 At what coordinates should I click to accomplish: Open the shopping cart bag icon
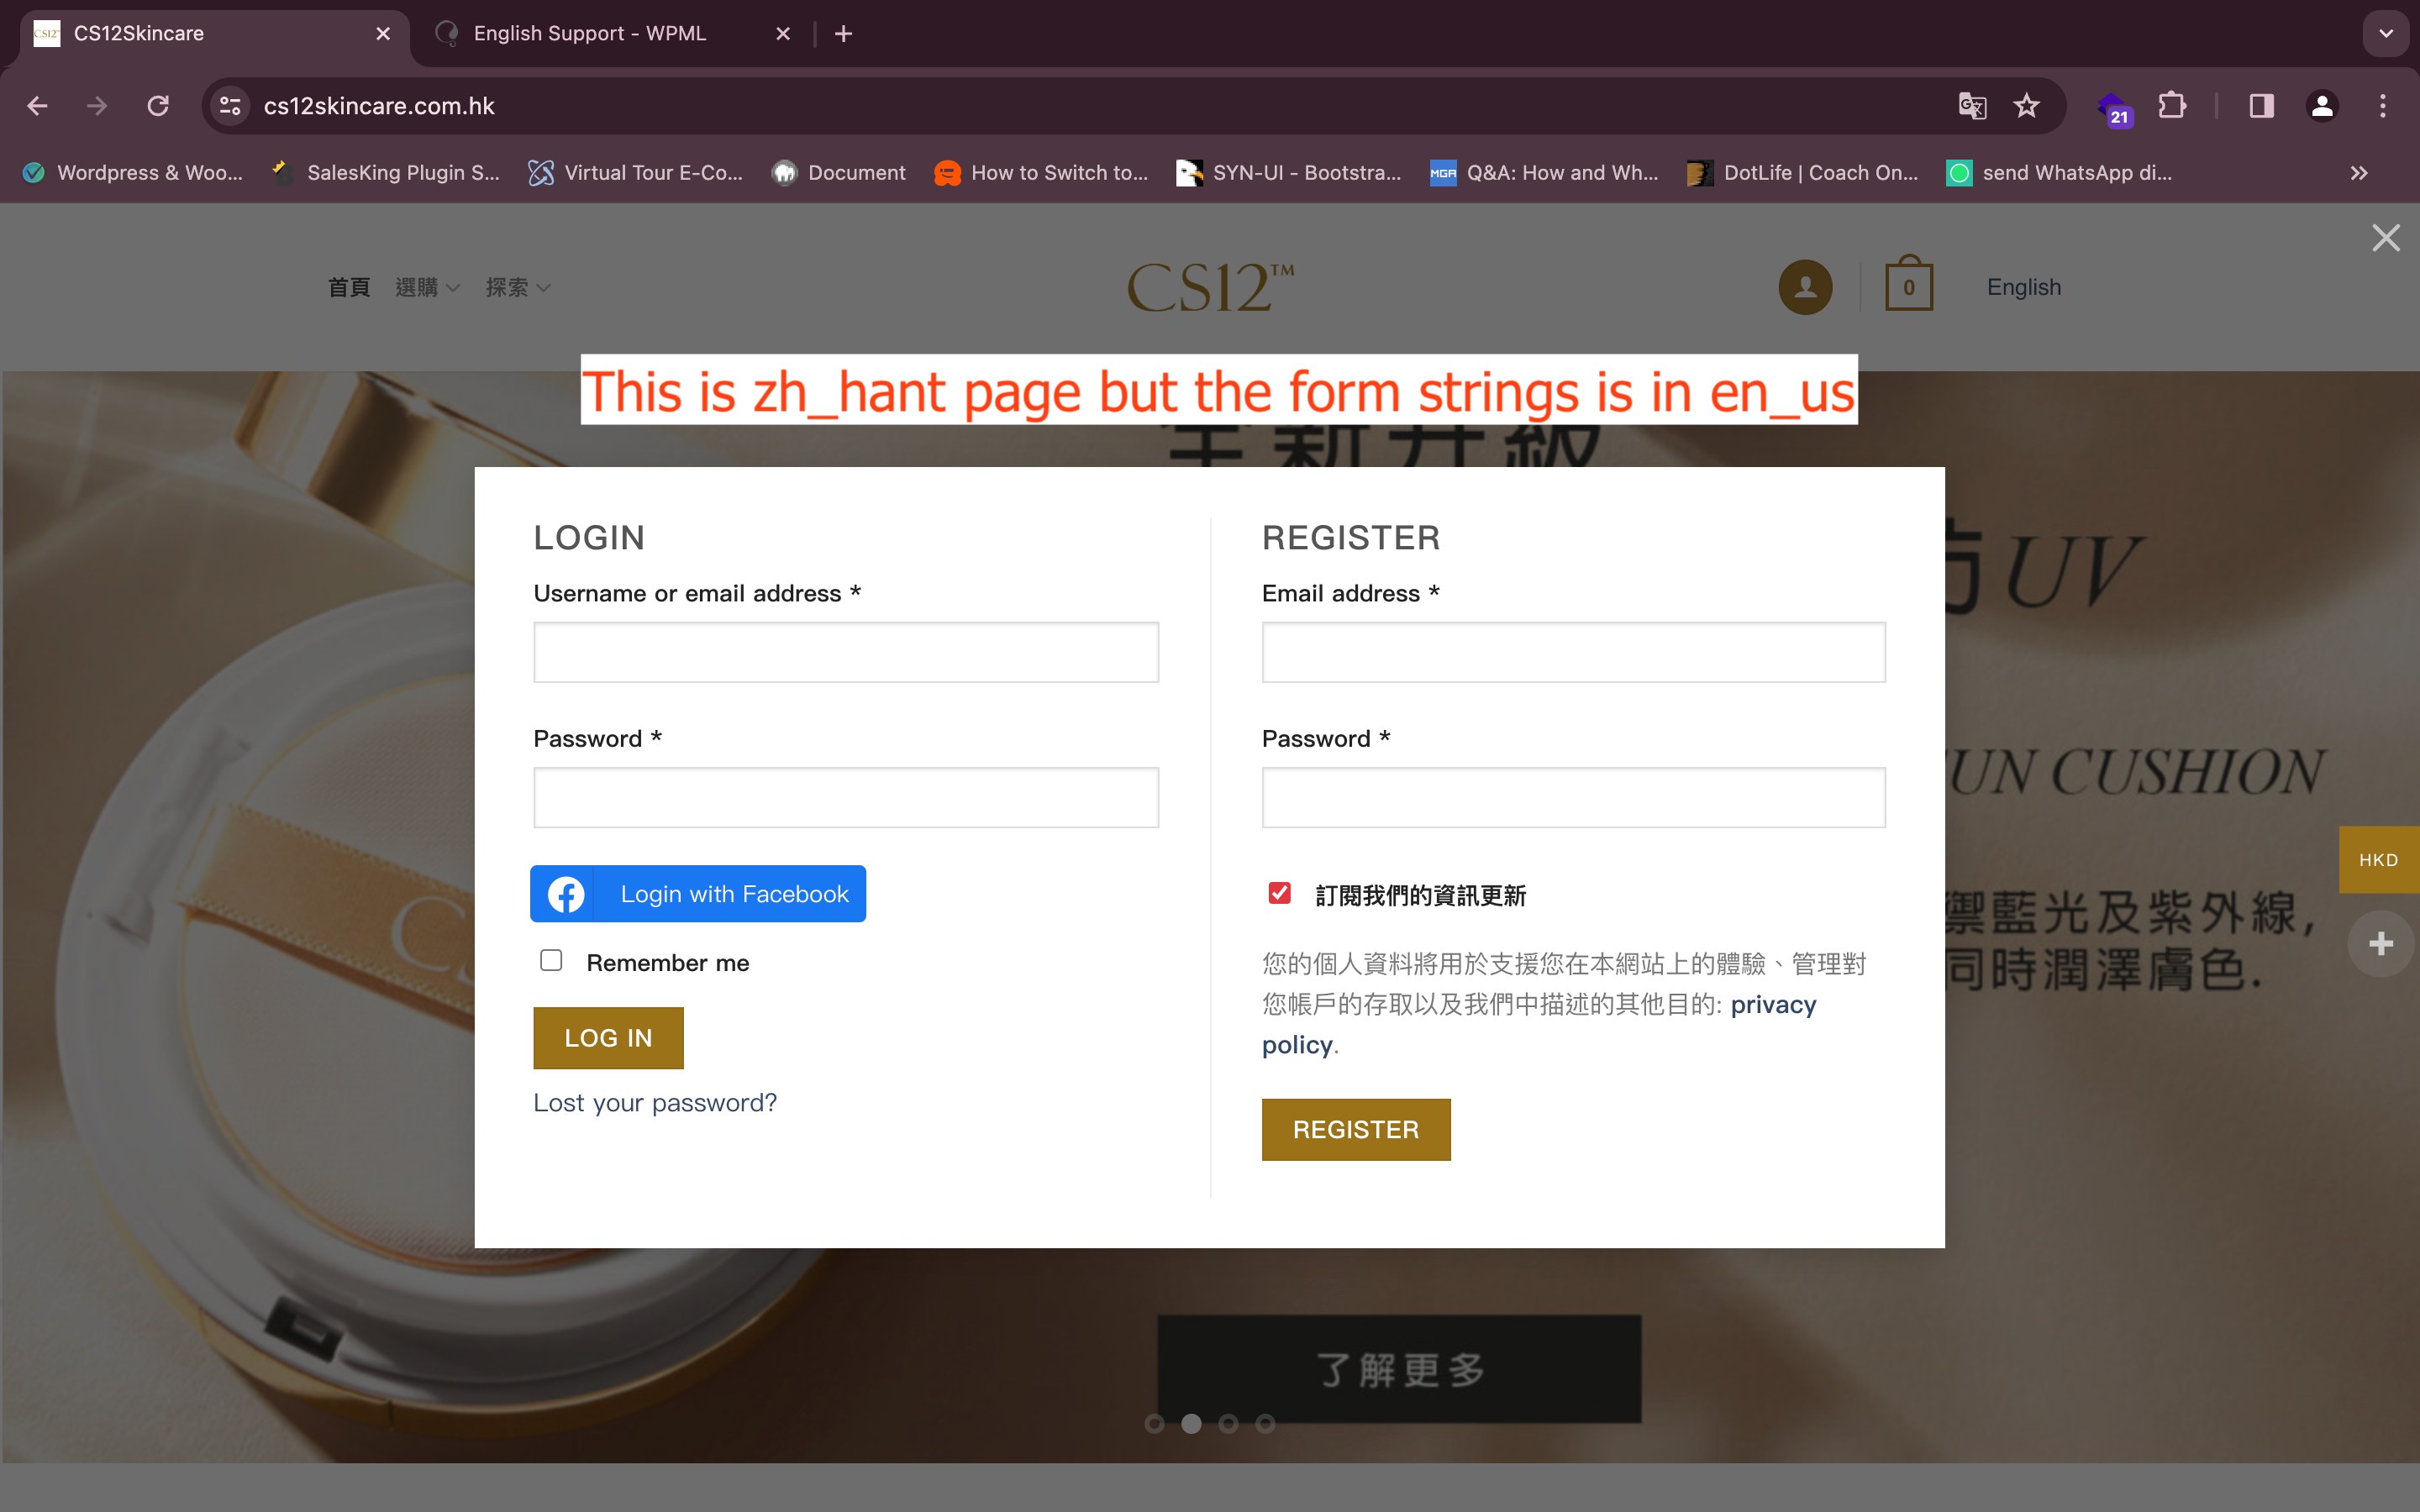pos(1909,284)
